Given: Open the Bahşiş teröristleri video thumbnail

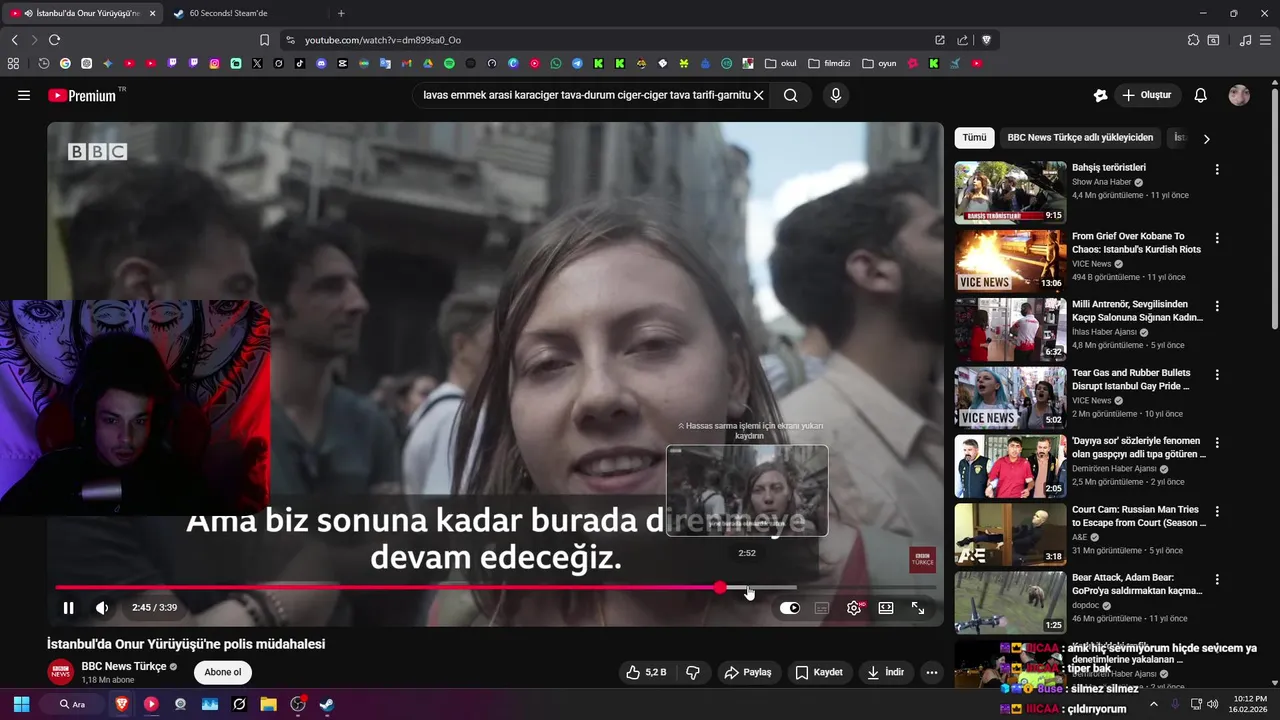Looking at the screenshot, I should (x=1010, y=192).
